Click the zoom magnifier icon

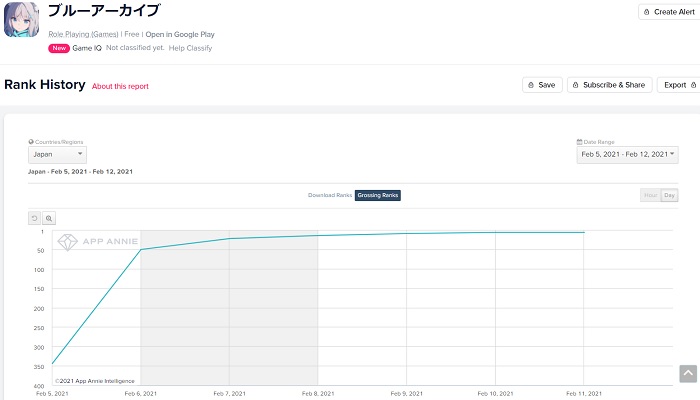click(49, 218)
